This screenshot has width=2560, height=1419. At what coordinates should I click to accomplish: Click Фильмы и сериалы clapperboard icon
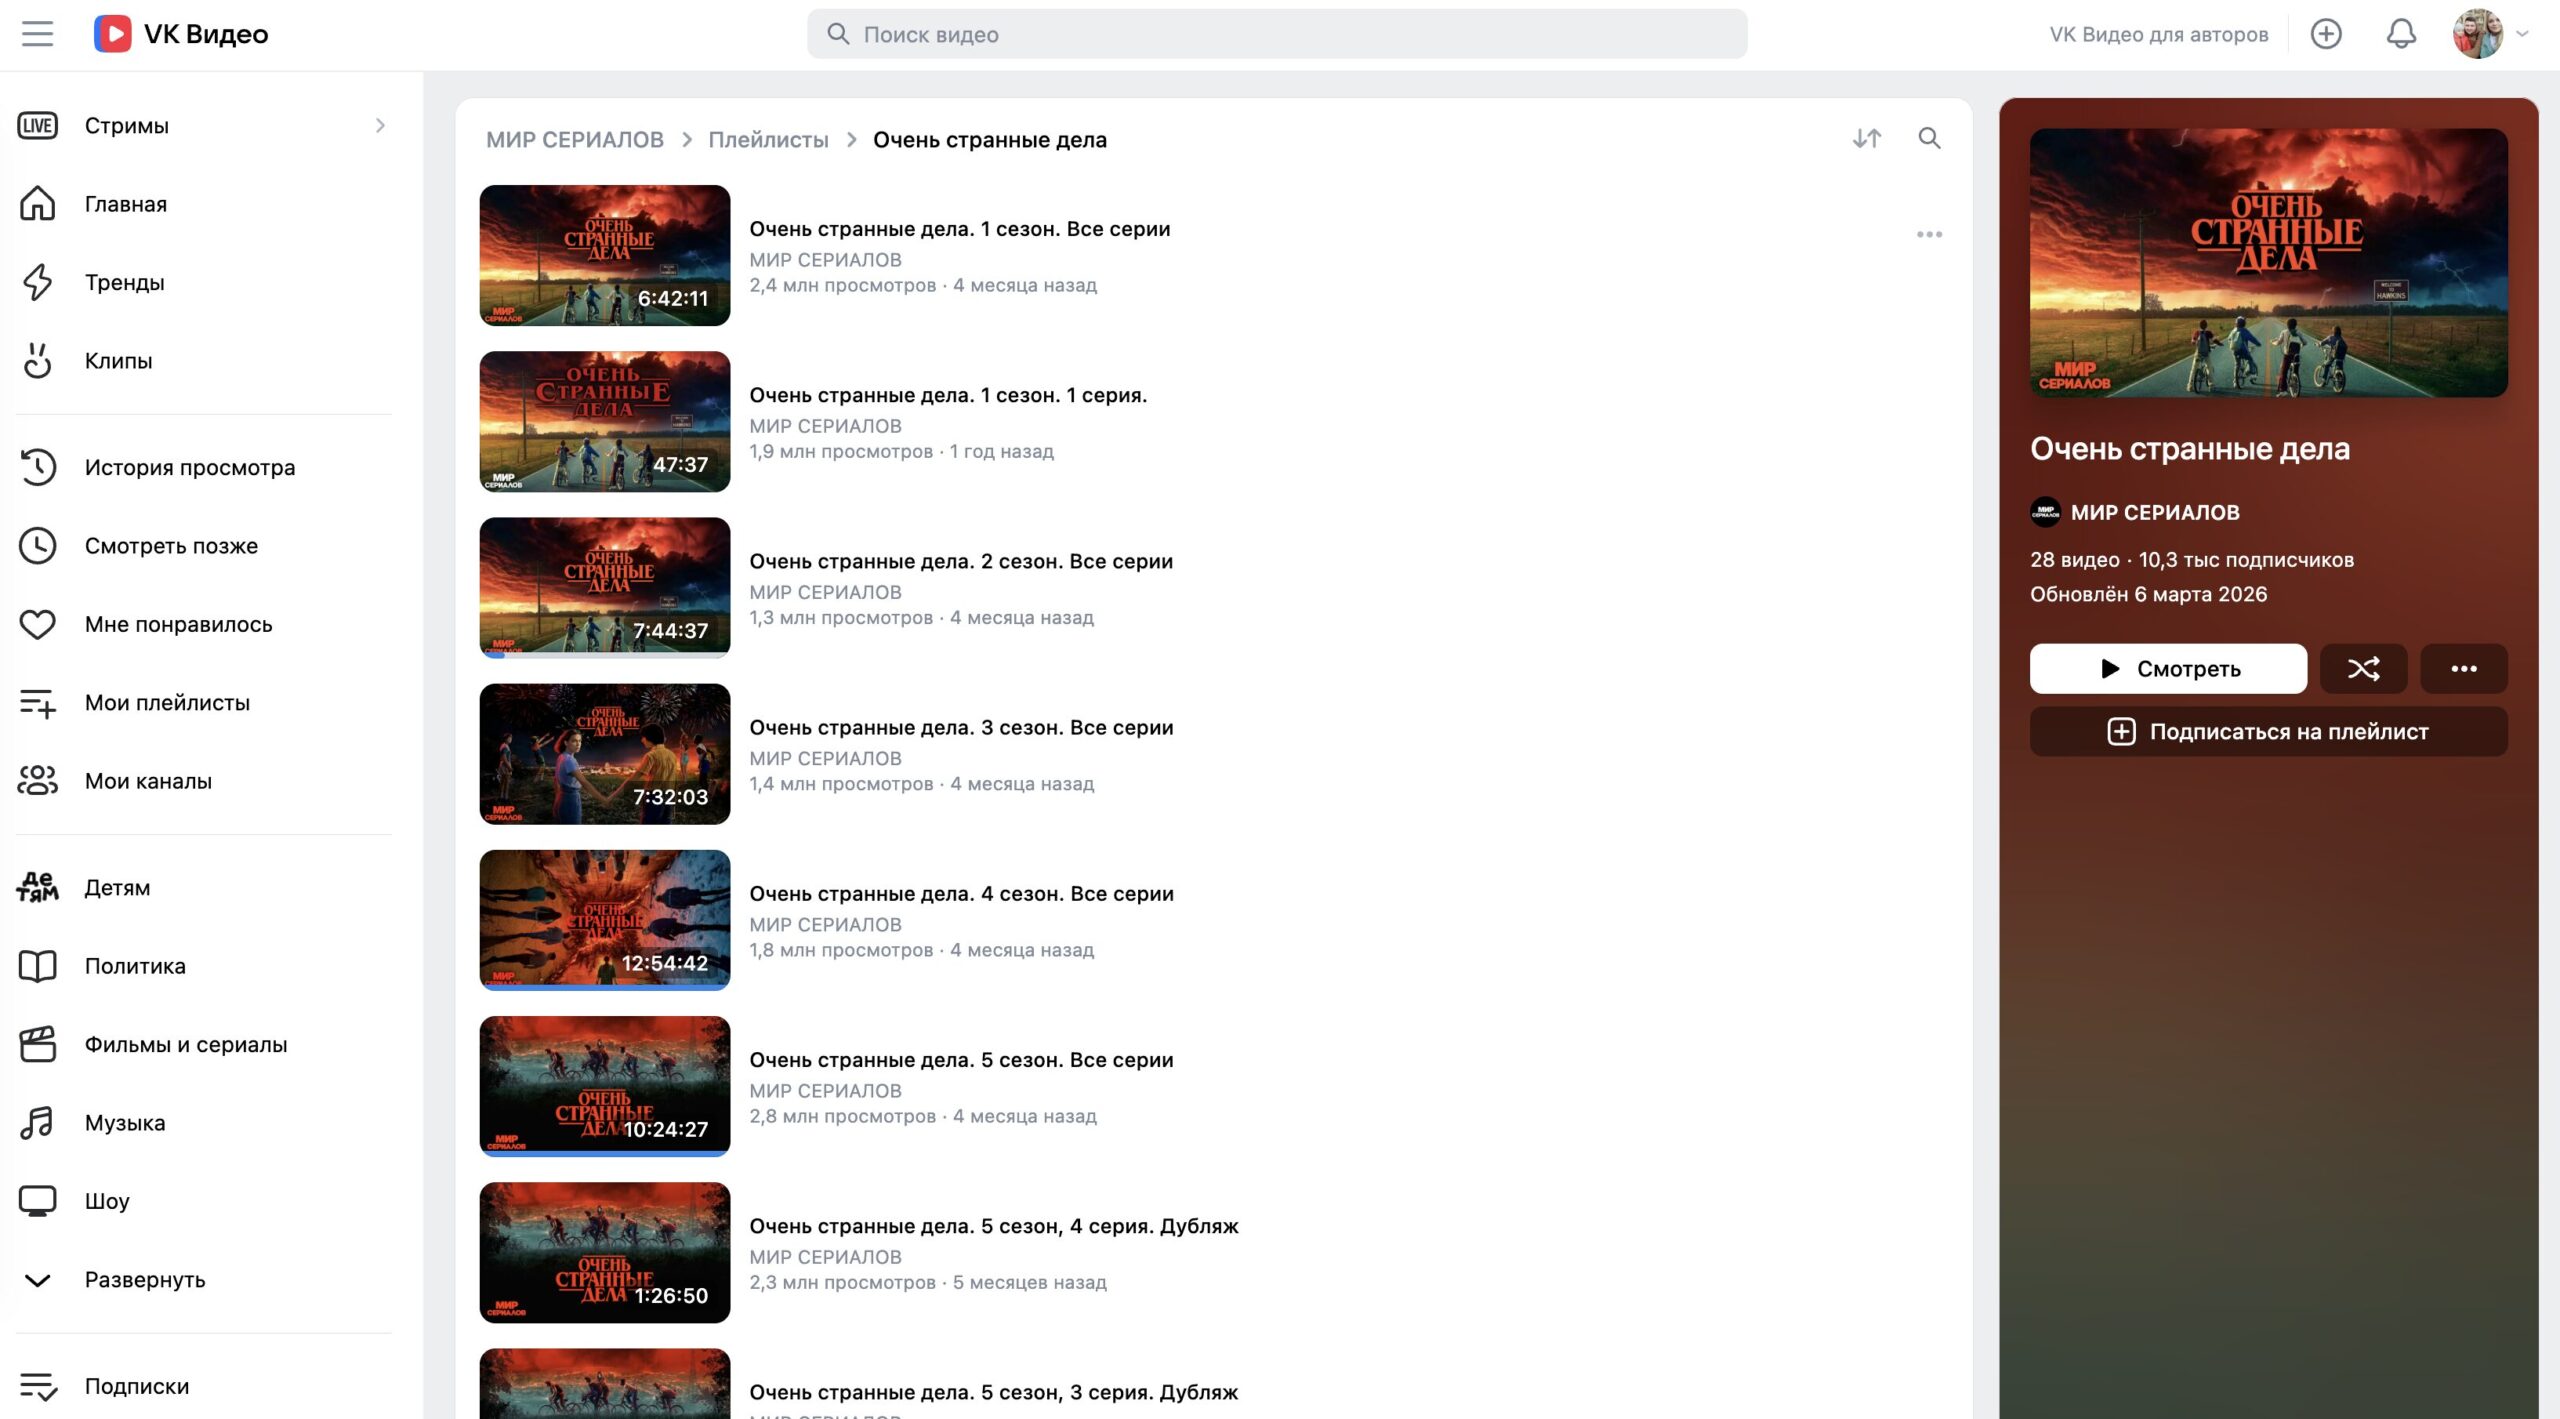coord(37,1044)
